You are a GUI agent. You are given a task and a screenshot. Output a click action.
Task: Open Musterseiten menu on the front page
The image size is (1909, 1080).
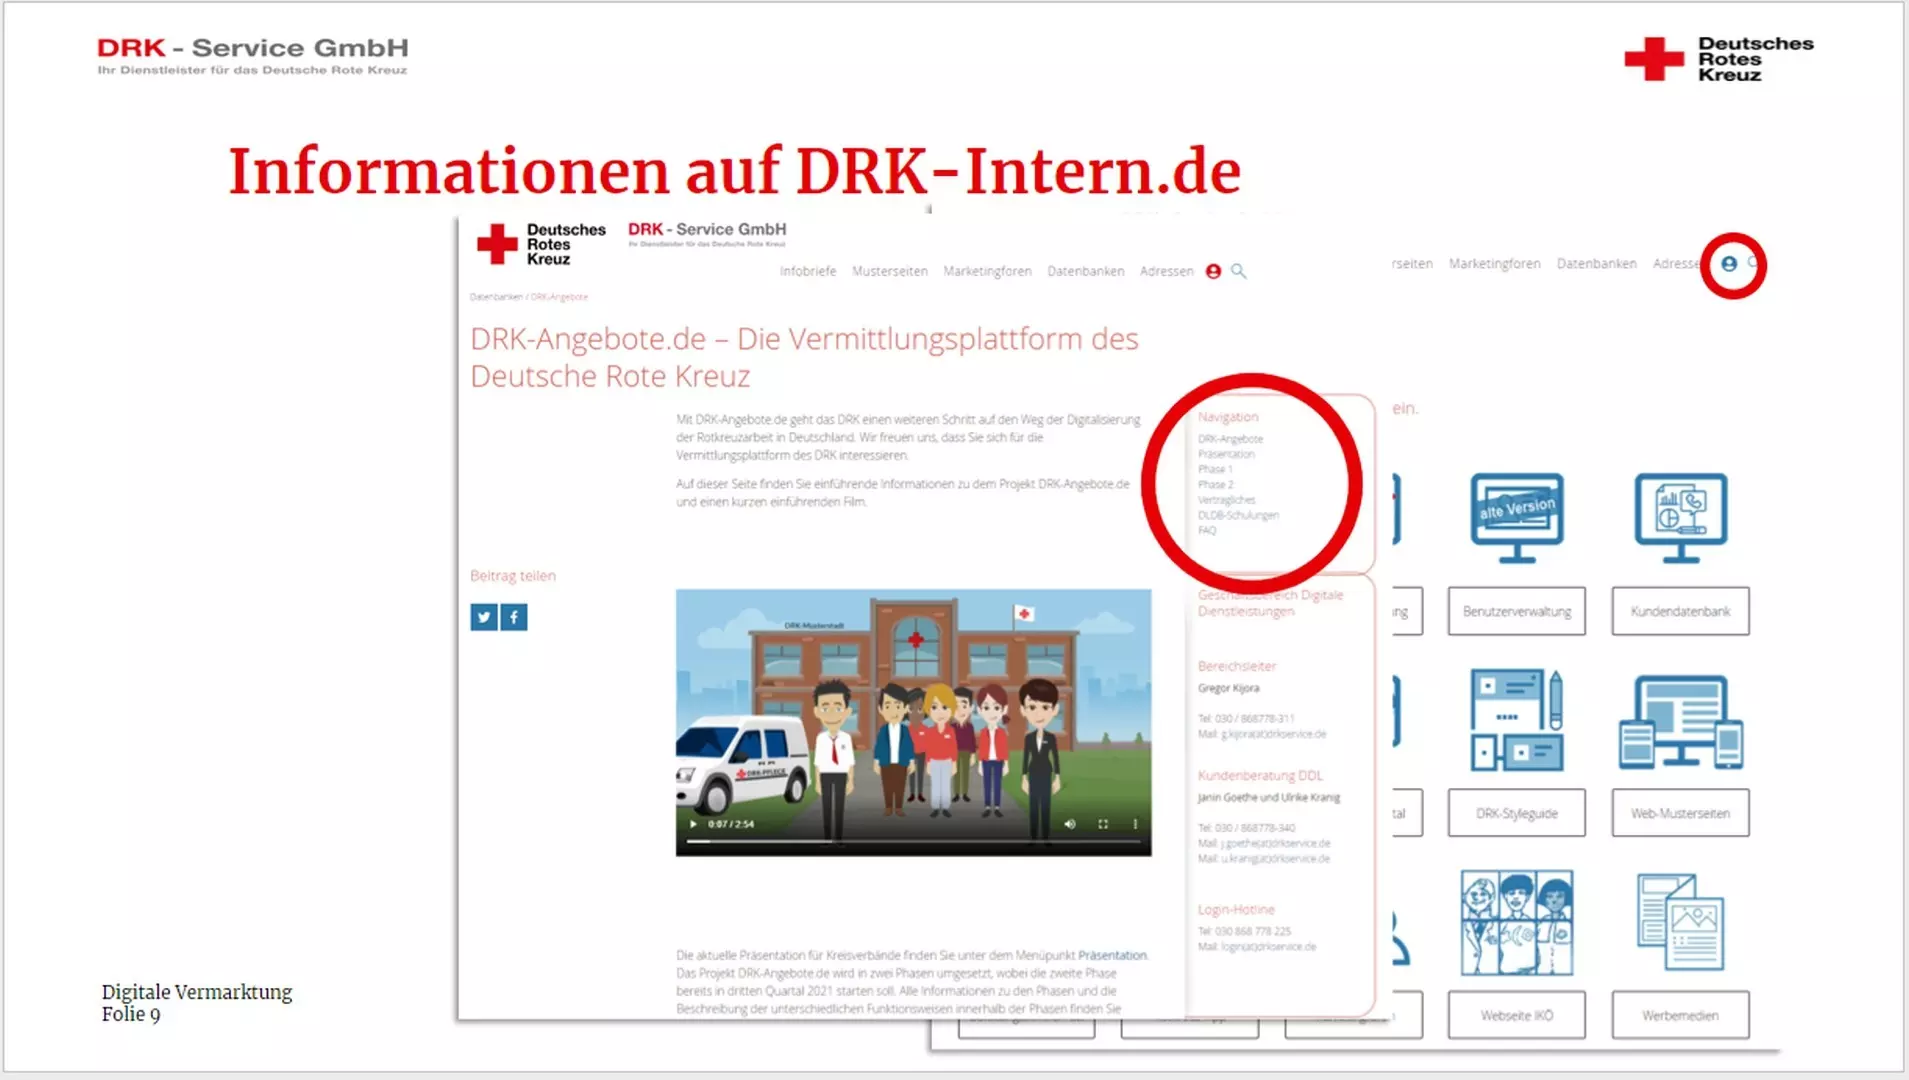(890, 271)
